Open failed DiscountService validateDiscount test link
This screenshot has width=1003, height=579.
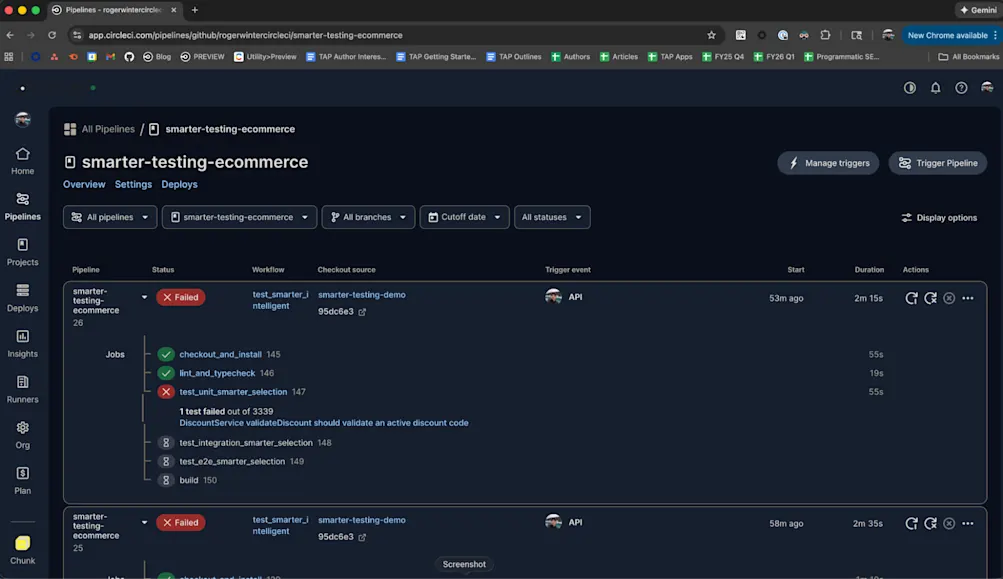tap(324, 423)
